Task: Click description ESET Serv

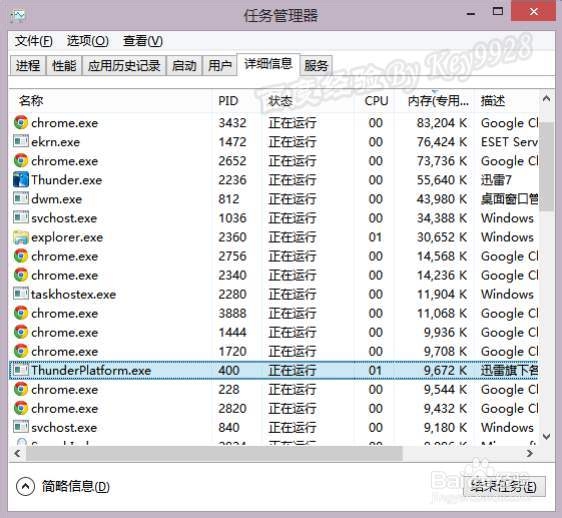Action: pos(509,142)
